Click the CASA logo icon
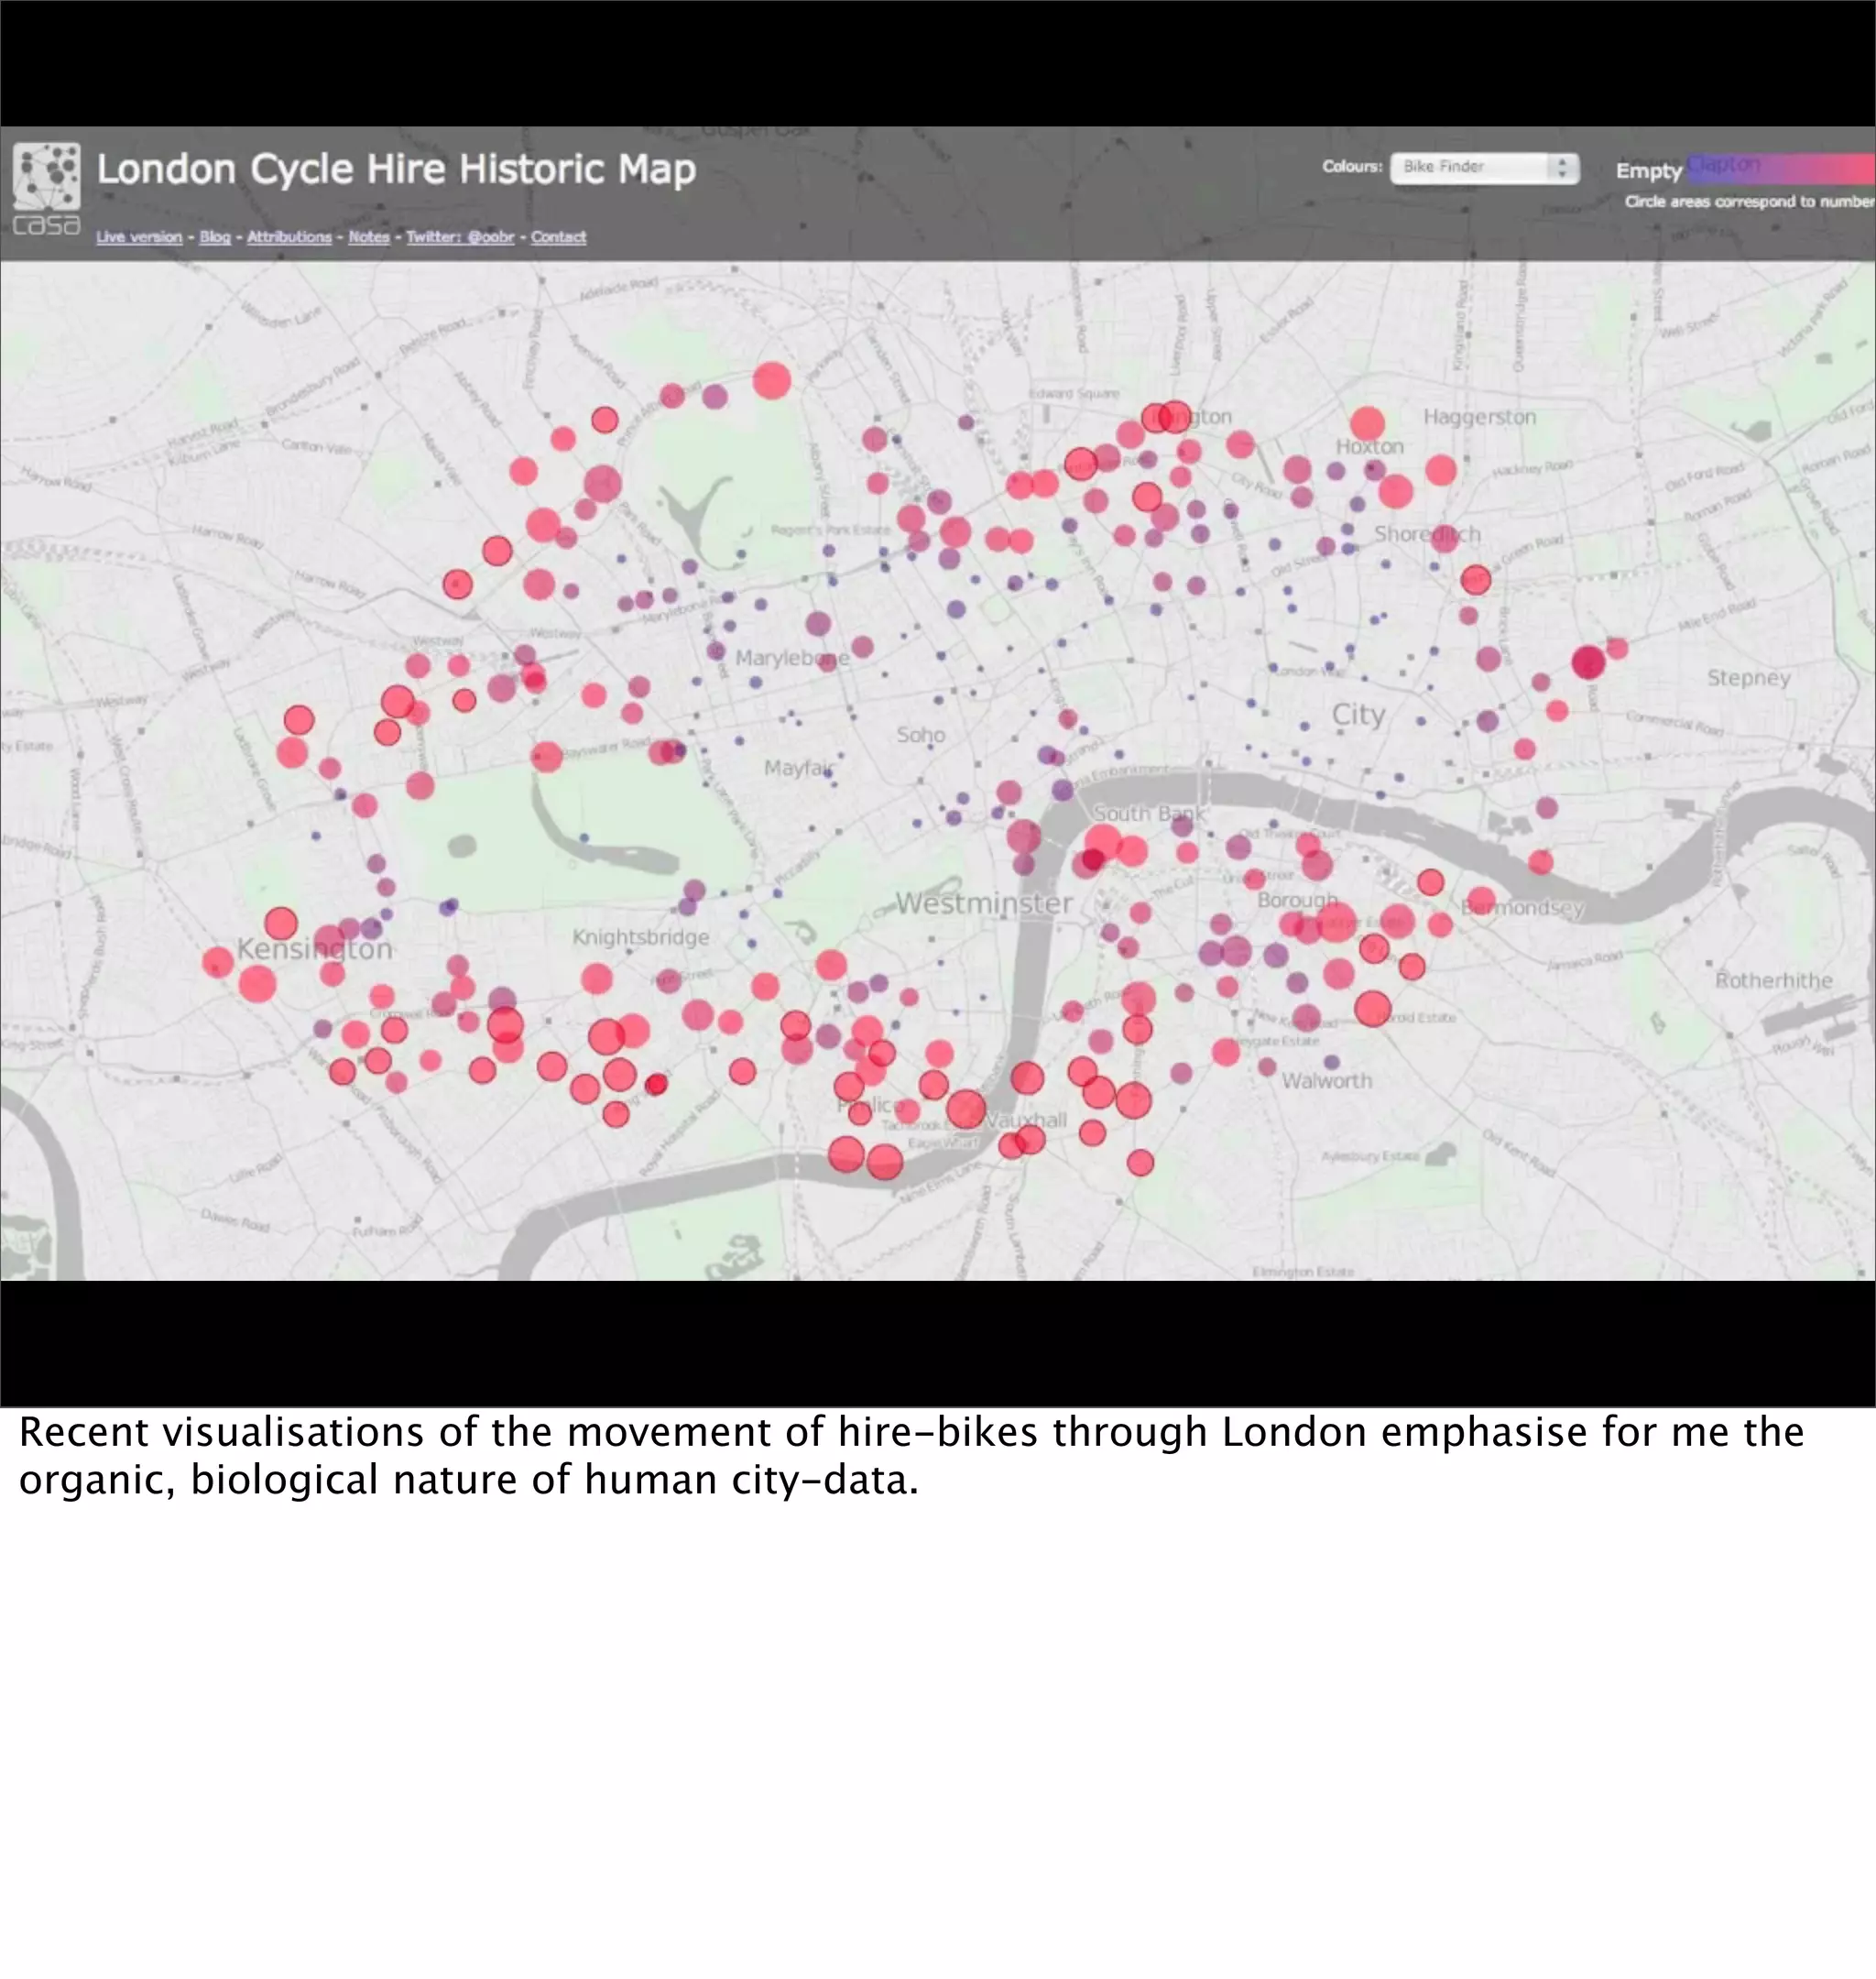The height and width of the screenshot is (1979, 1876). 46,188
